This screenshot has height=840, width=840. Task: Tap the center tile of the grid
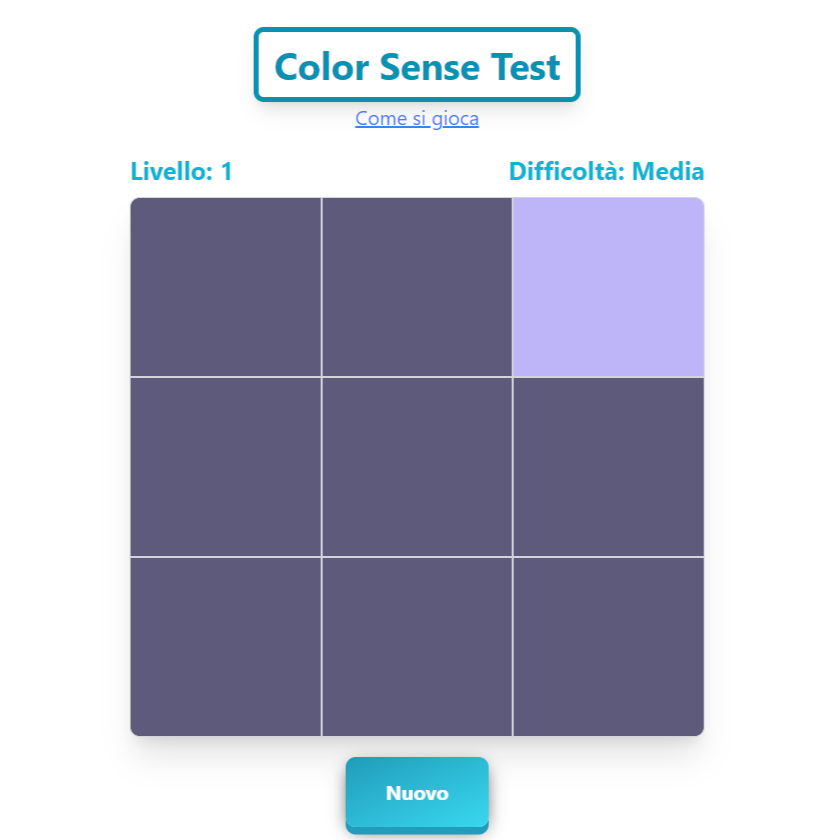click(x=417, y=467)
